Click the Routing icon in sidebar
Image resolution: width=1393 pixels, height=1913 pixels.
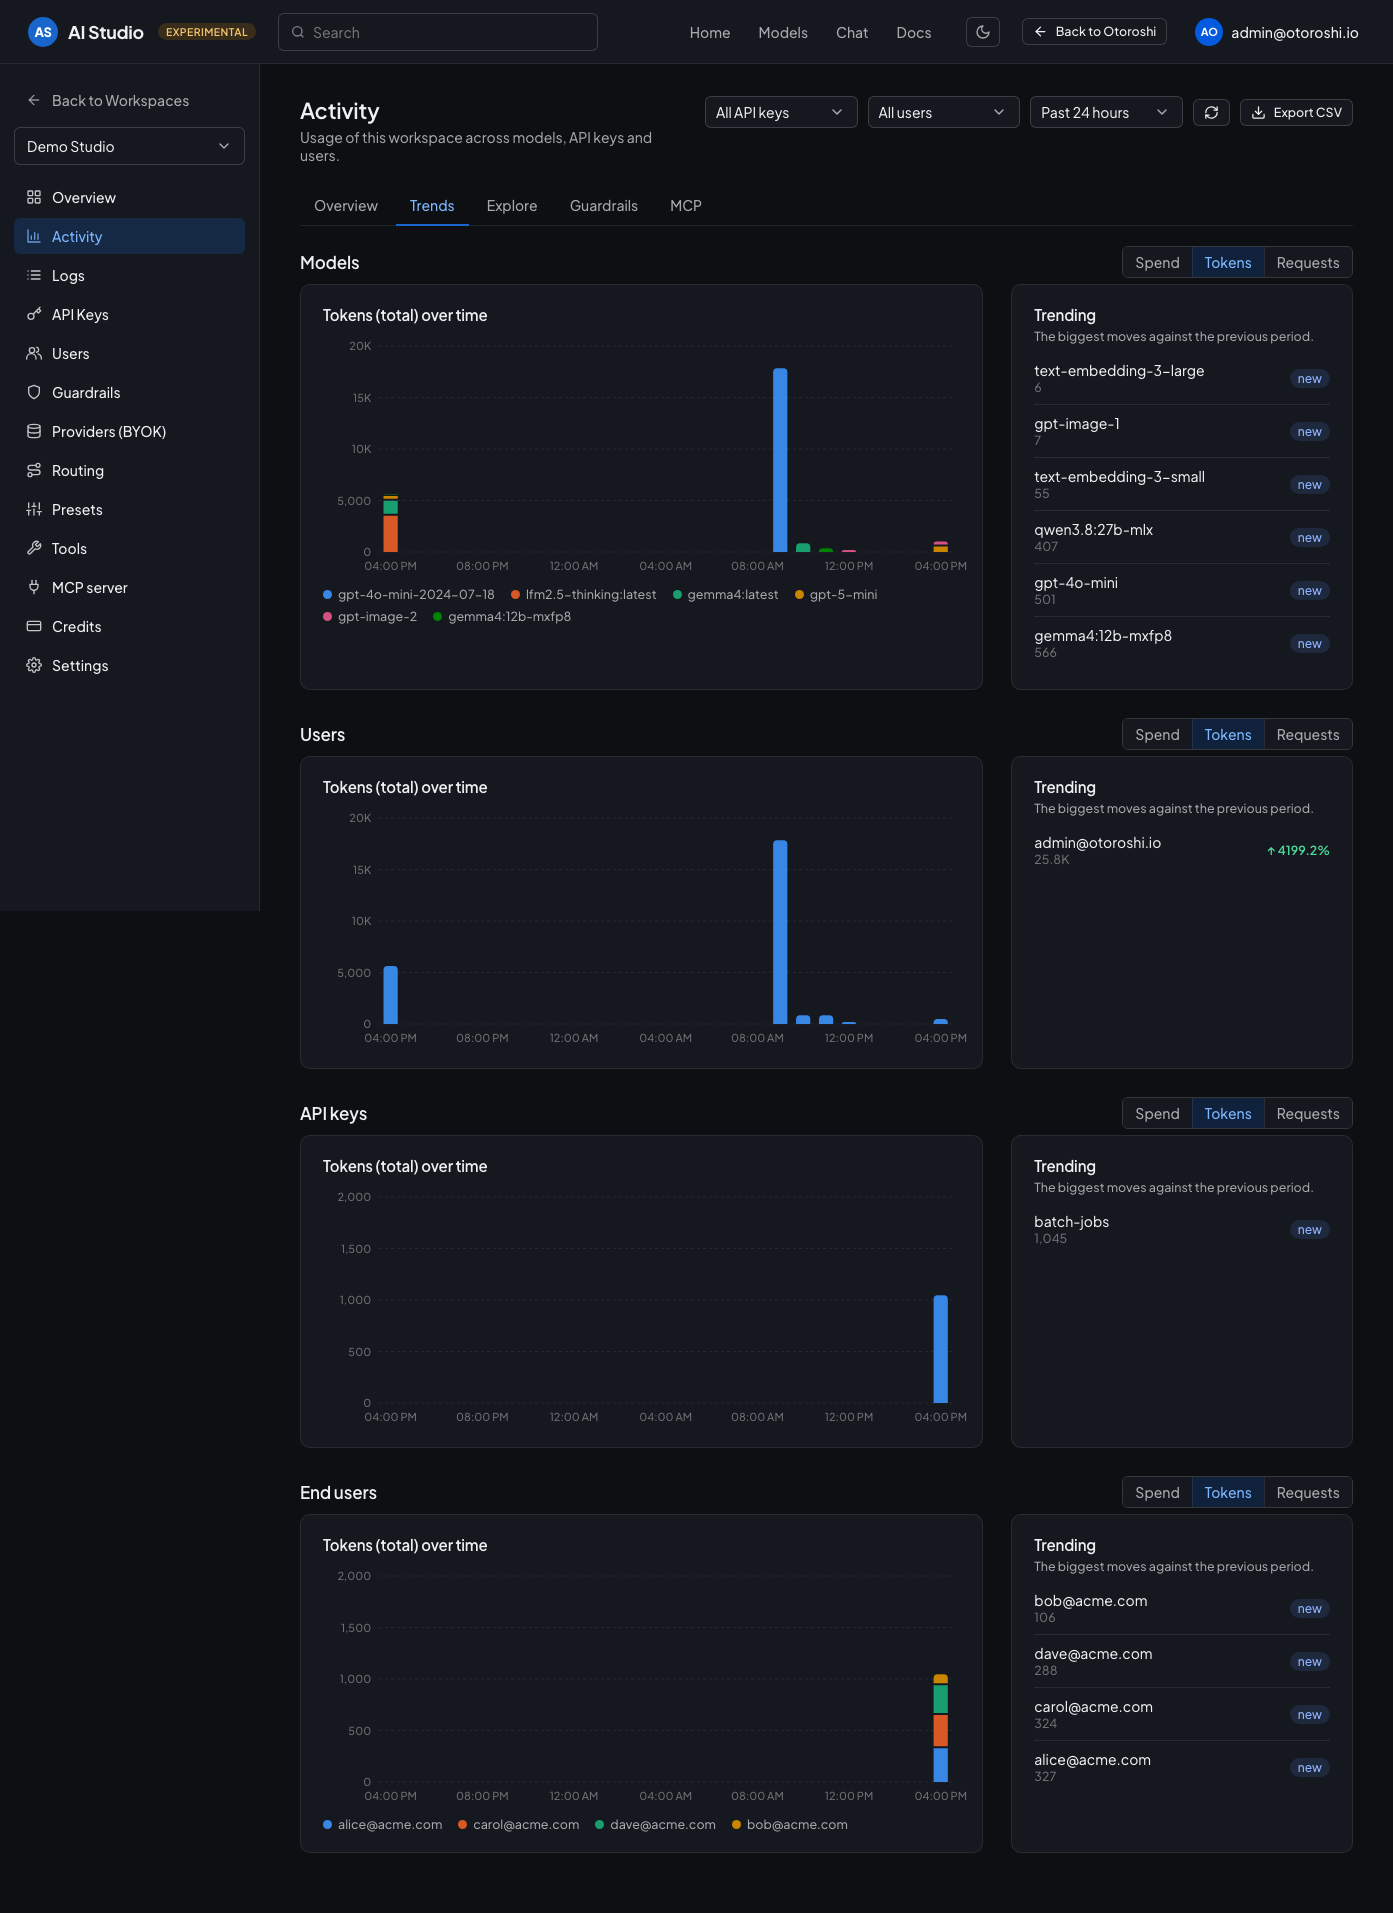(x=34, y=470)
